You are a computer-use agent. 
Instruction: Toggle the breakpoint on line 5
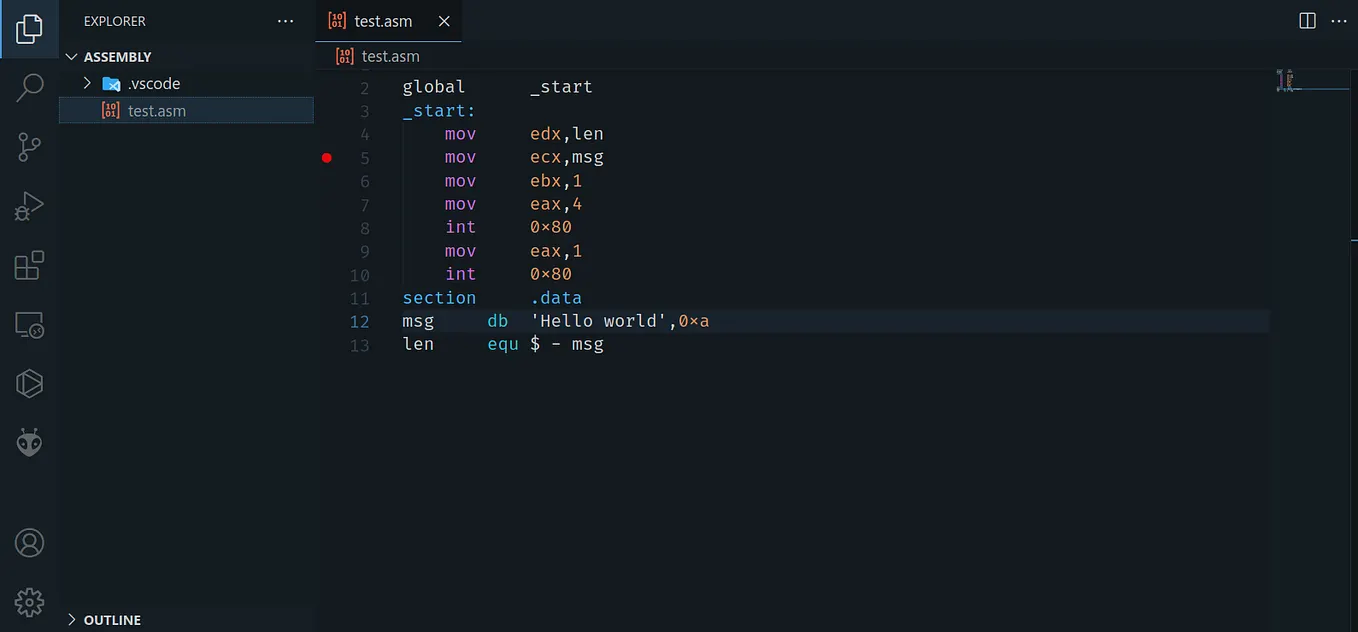pos(326,157)
